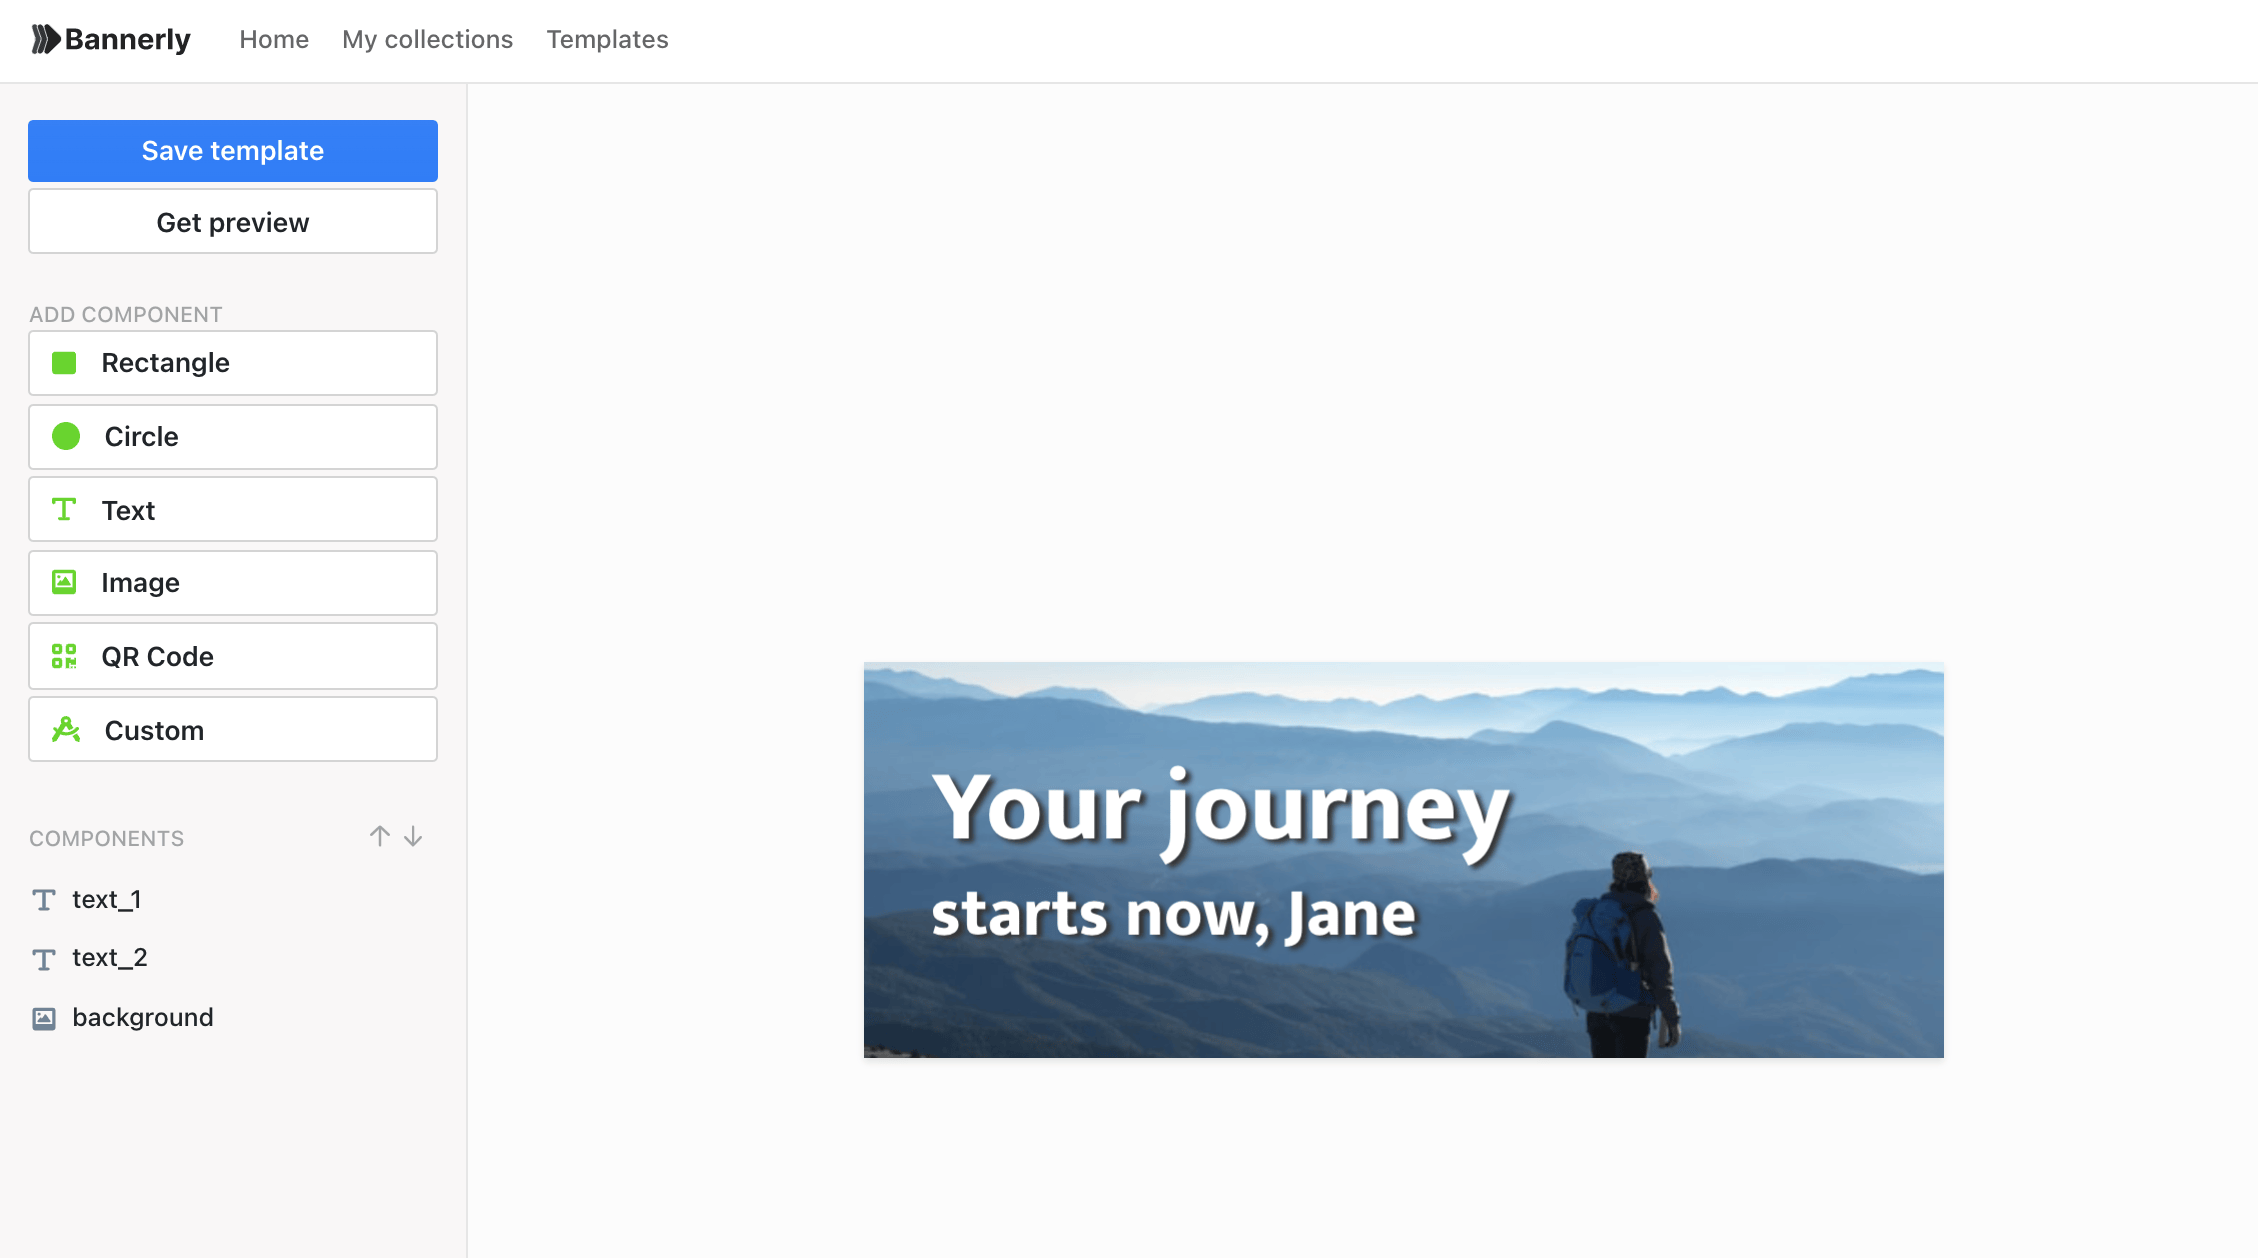The width and height of the screenshot is (2258, 1258).
Task: Move component up in layer order
Action: (x=379, y=837)
